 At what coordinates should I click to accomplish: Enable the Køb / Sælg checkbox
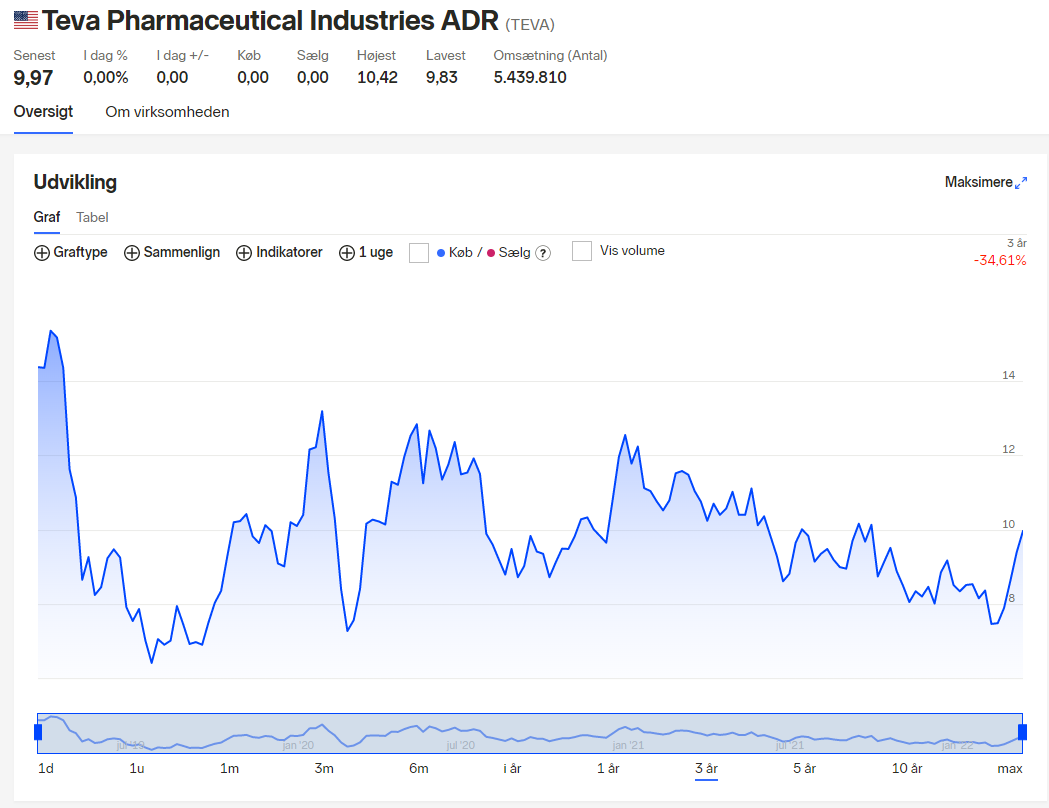(x=419, y=253)
